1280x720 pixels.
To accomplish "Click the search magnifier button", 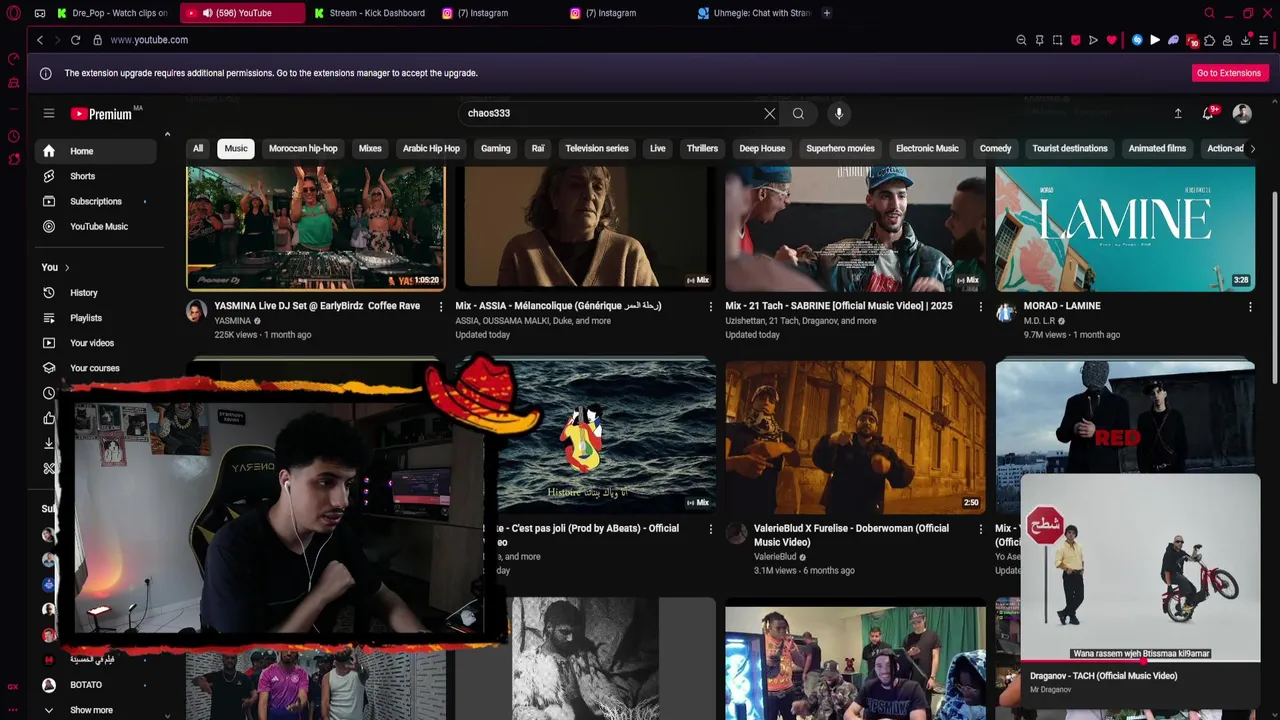I will point(798,113).
